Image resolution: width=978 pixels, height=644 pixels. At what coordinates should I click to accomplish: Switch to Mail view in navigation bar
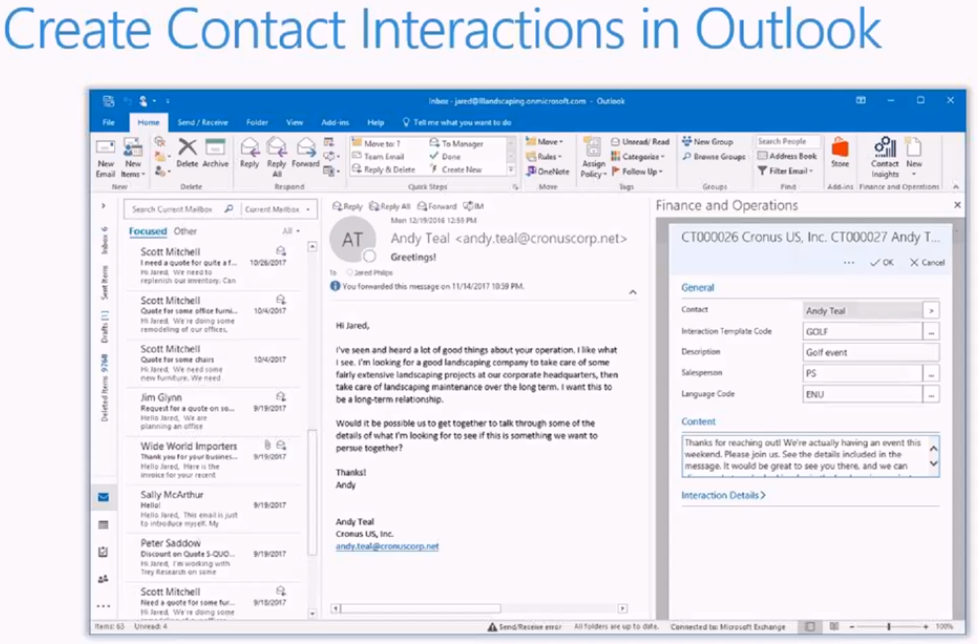point(104,497)
